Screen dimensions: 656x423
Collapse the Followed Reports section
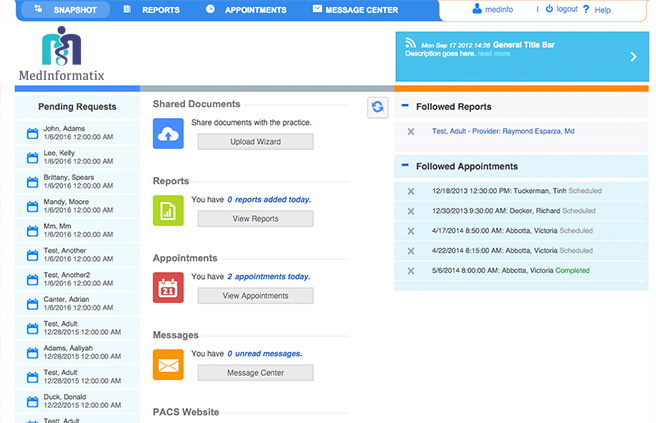click(x=405, y=106)
